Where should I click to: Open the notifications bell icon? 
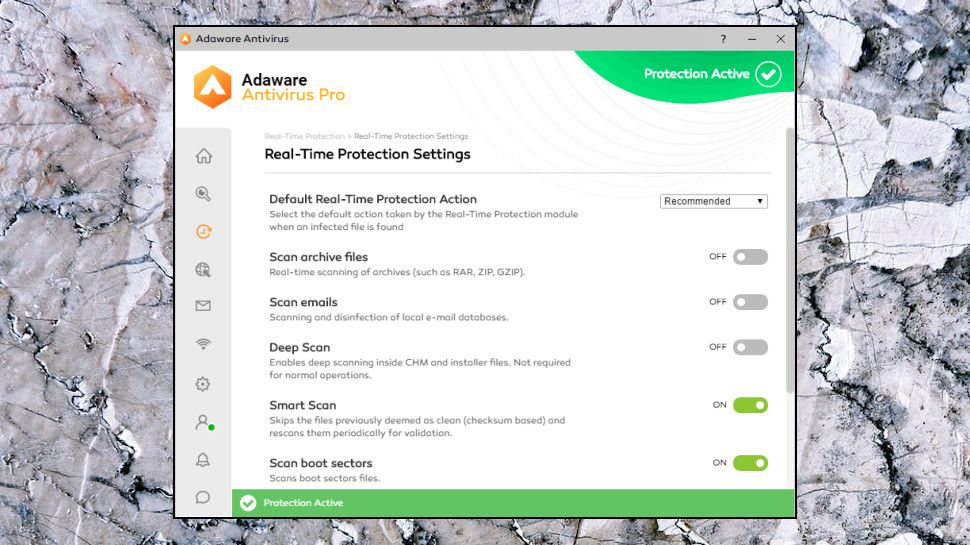coord(203,460)
